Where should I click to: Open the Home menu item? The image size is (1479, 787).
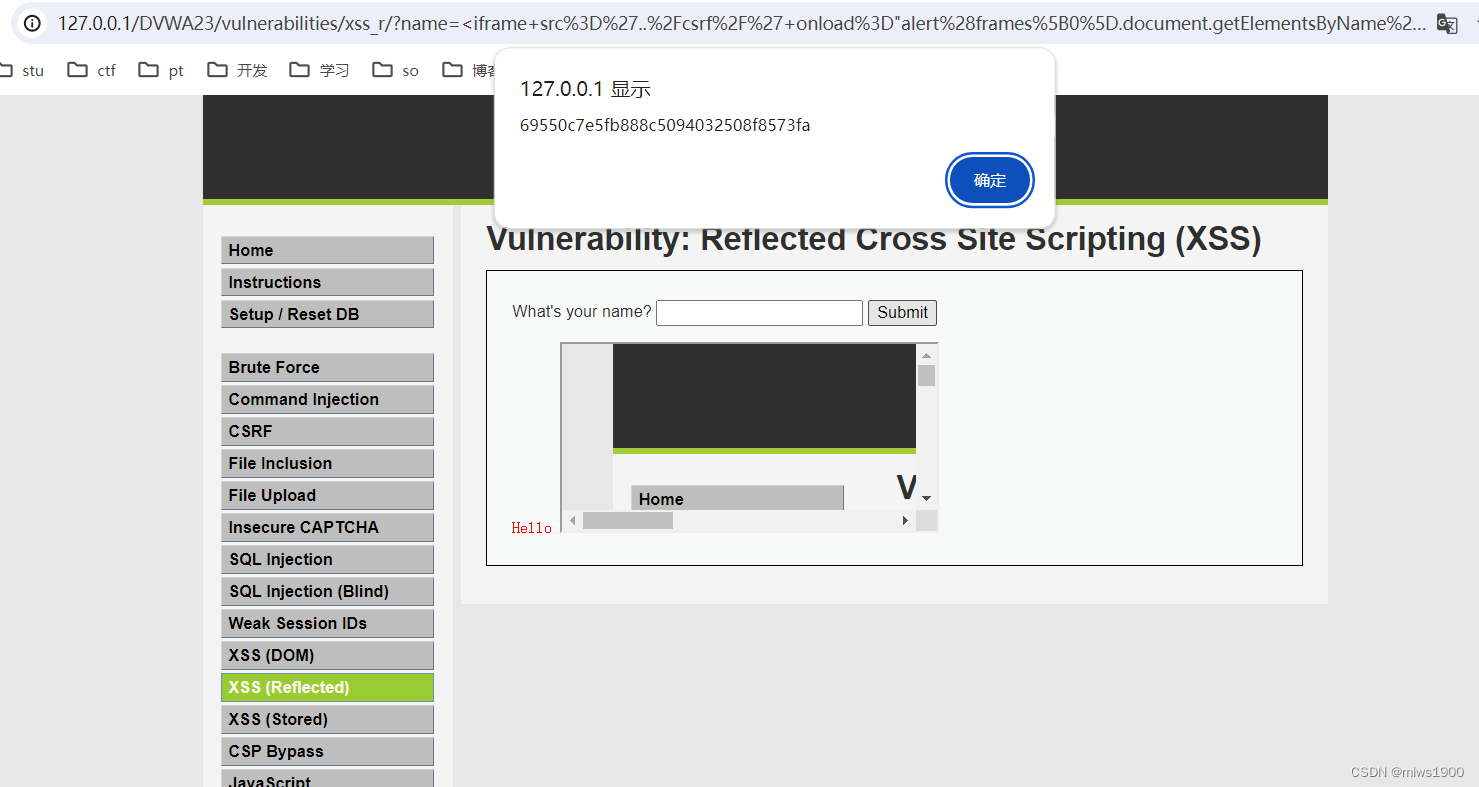(327, 250)
